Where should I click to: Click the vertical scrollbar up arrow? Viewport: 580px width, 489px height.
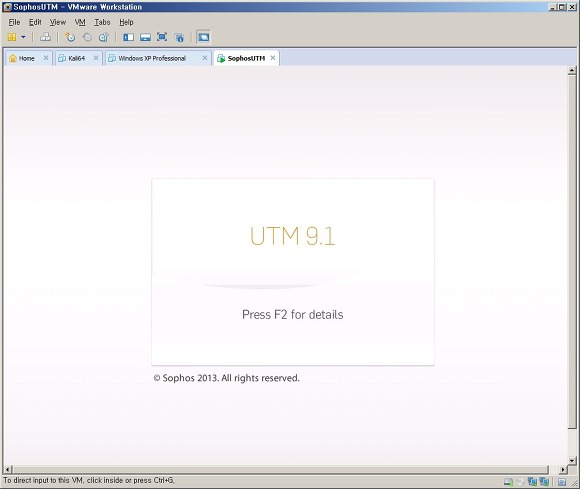(572, 70)
